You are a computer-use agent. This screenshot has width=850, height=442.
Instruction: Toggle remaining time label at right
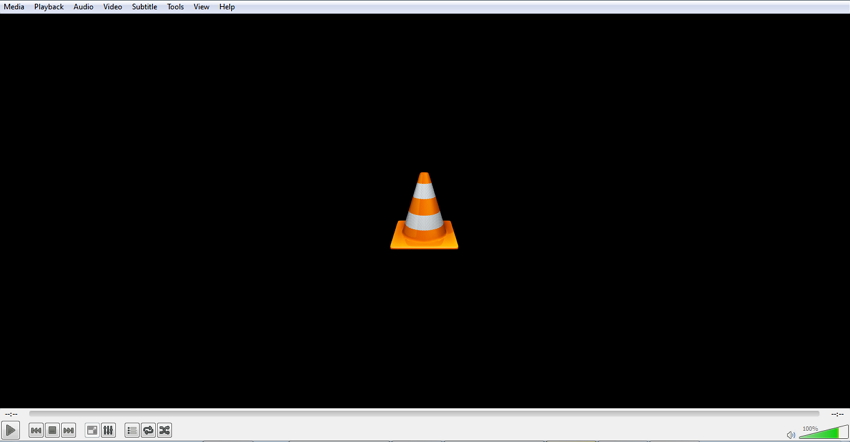[x=838, y=414]
